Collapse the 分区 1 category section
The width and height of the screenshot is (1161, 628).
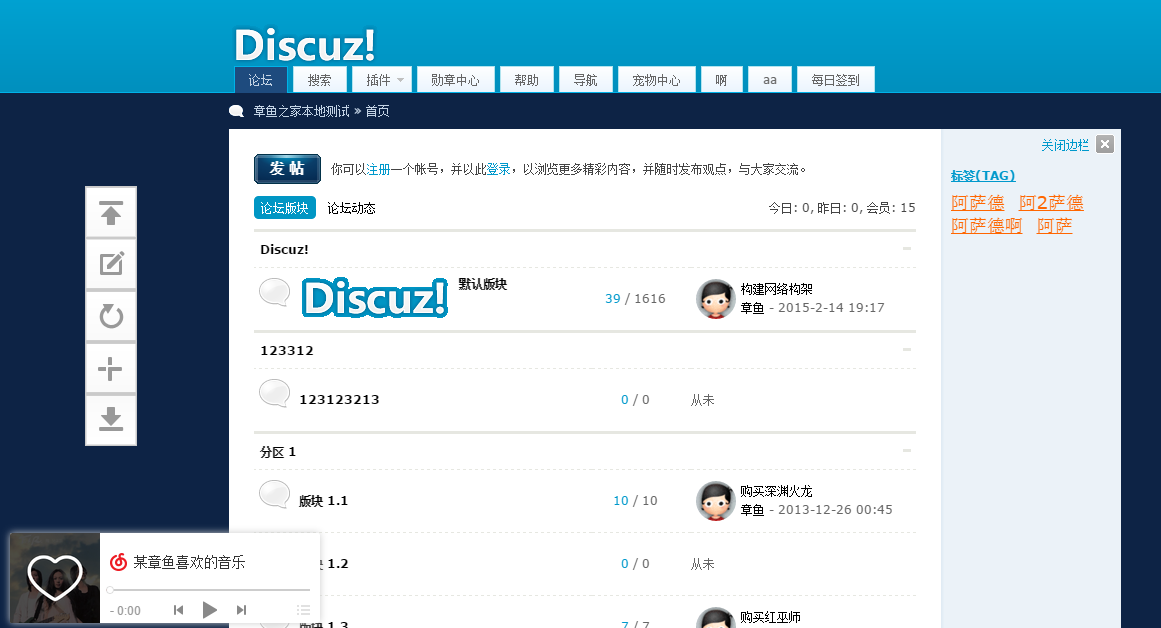tap(907, 450)
